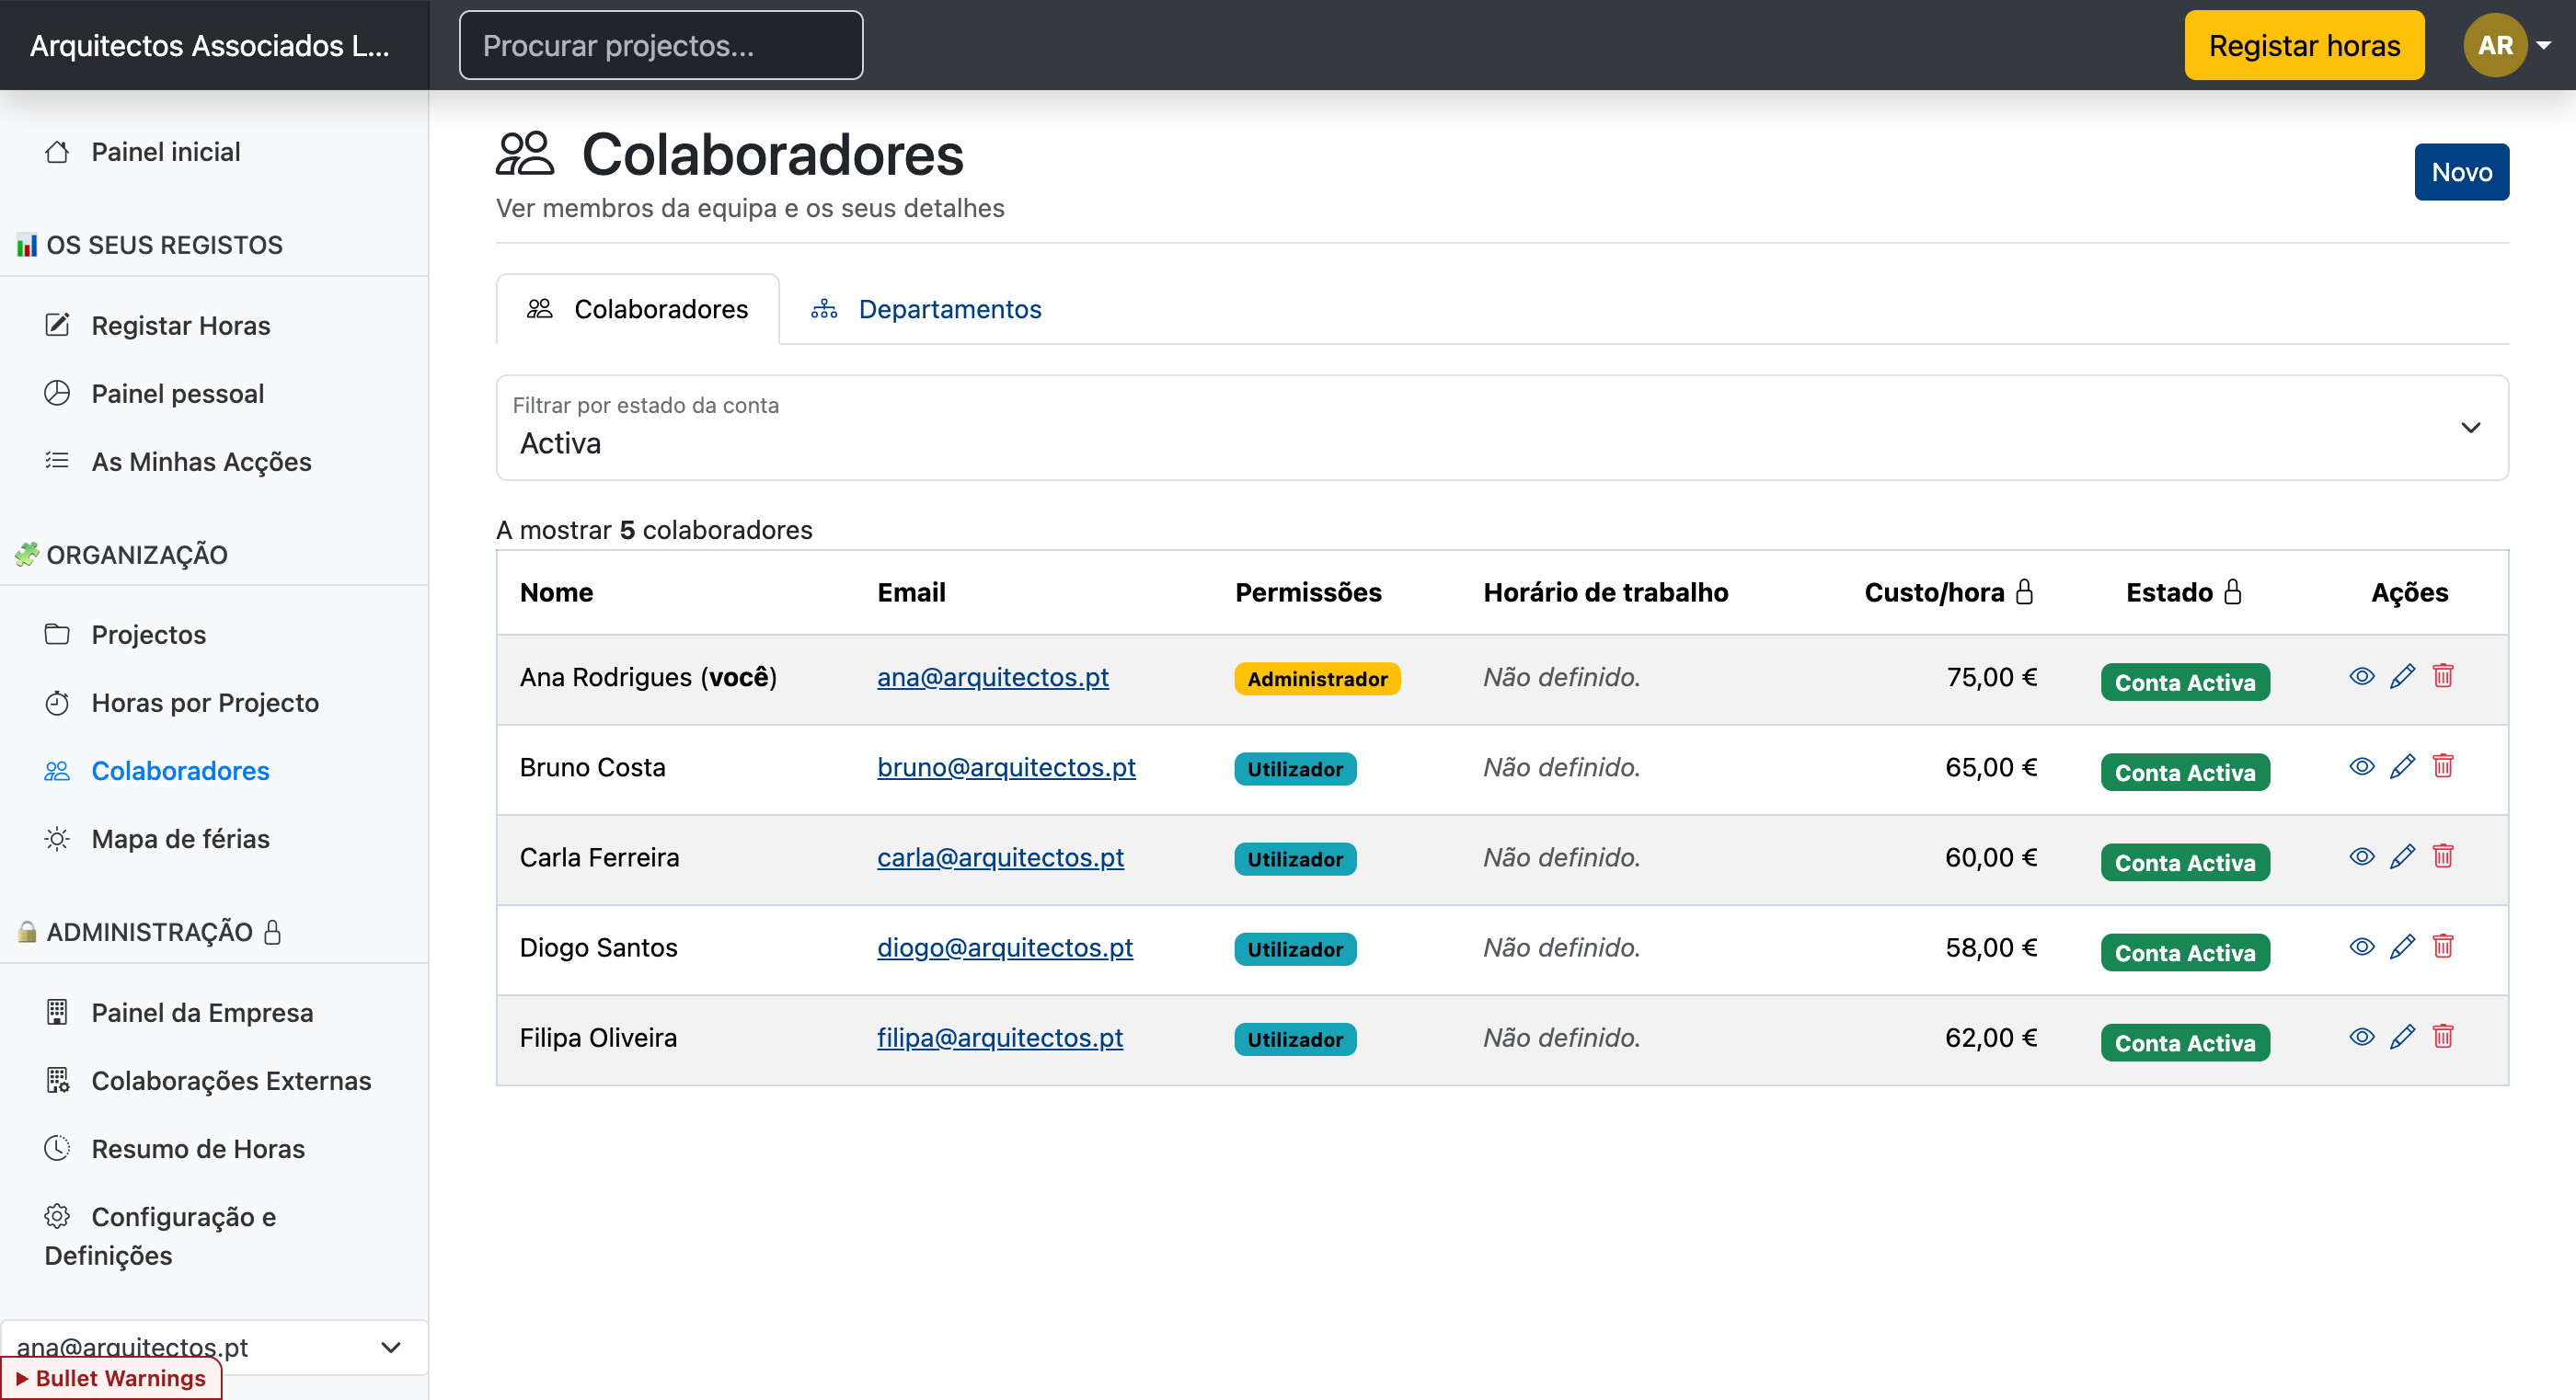
Task: Open the account status filter showing Activa
Action: click(x=1500, y=428)
